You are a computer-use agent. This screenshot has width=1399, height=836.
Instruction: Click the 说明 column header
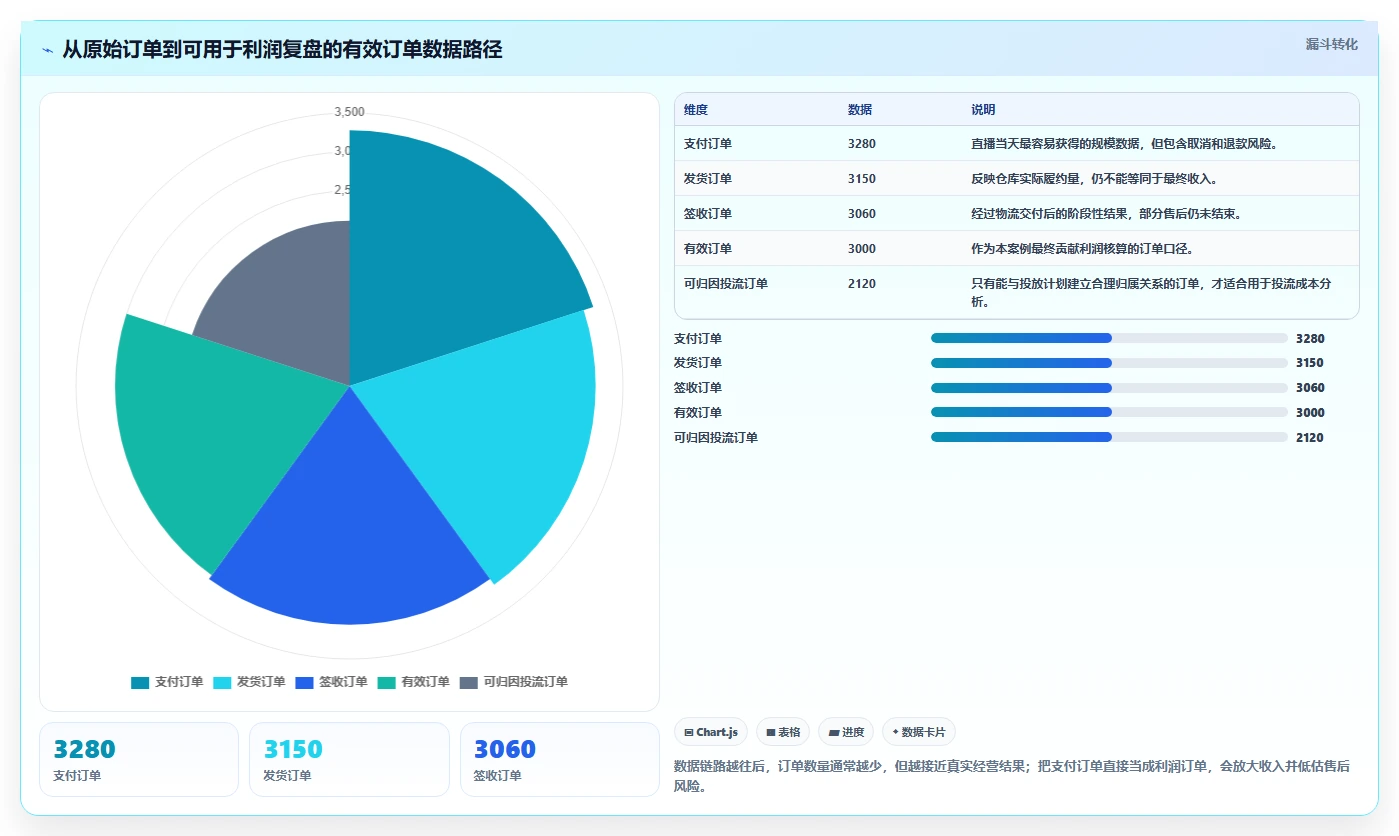click(983, 110)
